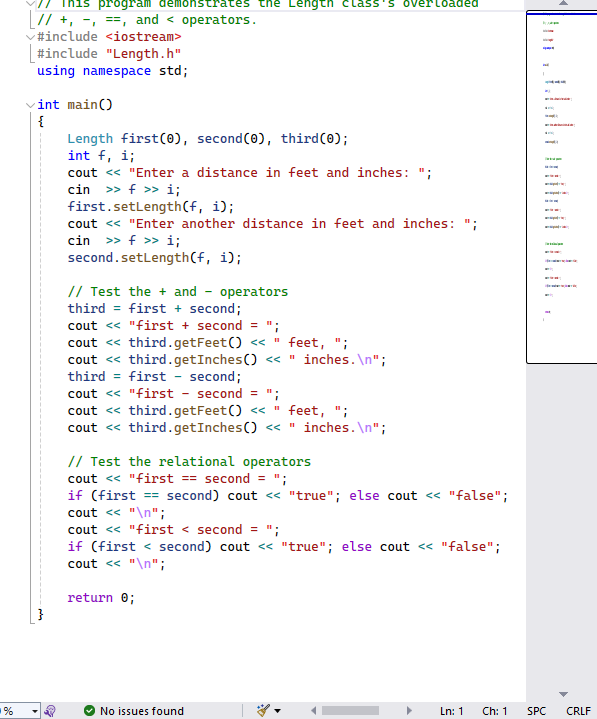Click the 'using namespace std;' line

coord(112,71)
